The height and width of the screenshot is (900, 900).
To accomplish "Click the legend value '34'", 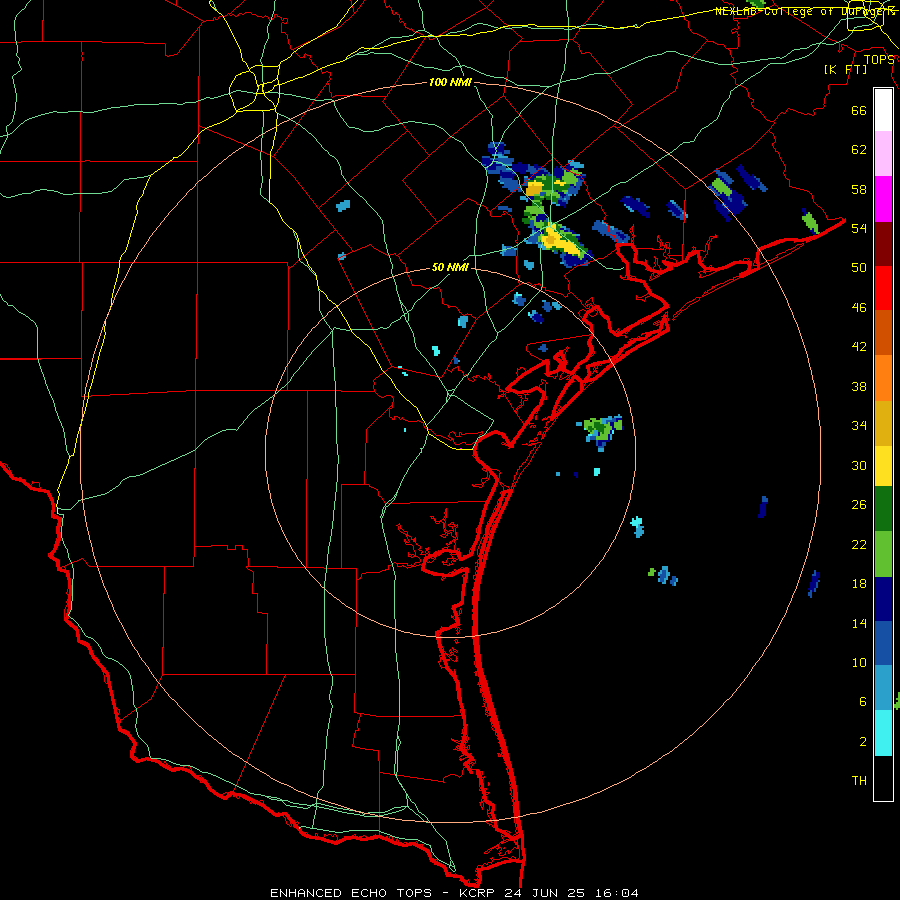I will pyautogui.click(x=859, y=426).
